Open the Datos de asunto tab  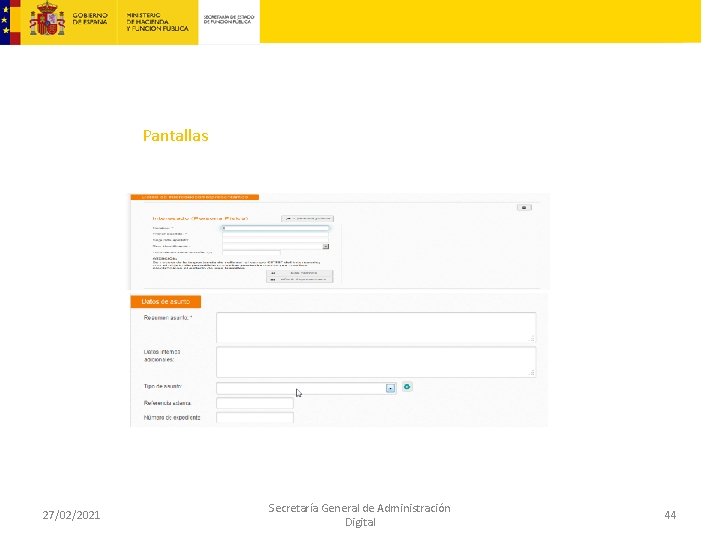tap(166, 302)
